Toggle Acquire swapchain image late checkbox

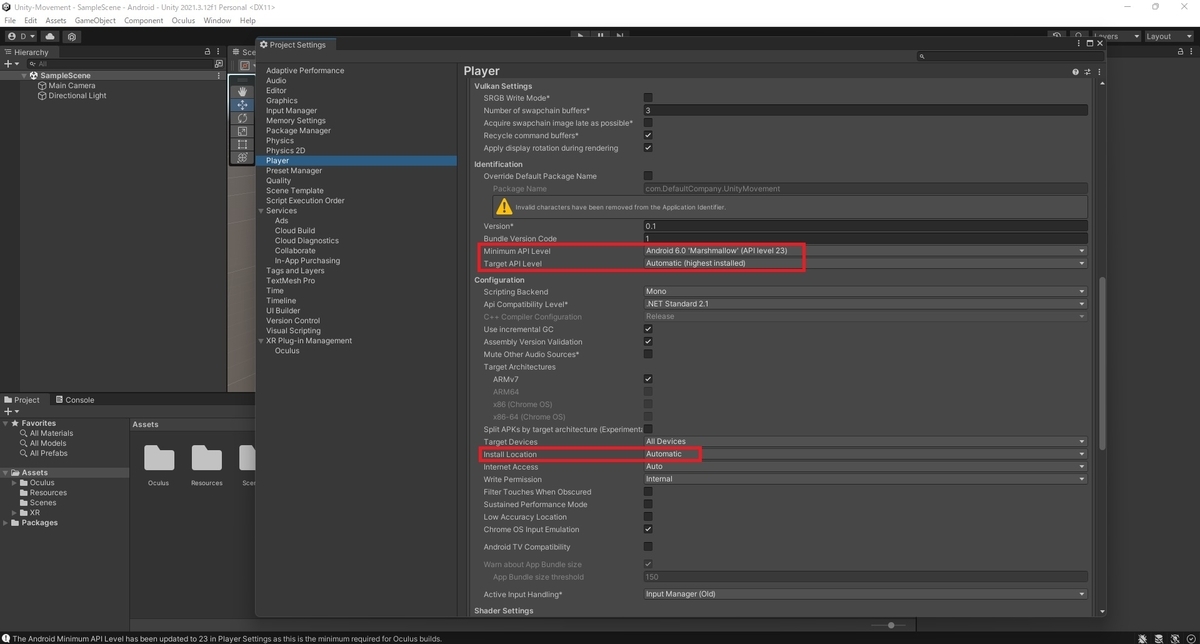pyautogui.click(x=648, y=123)
